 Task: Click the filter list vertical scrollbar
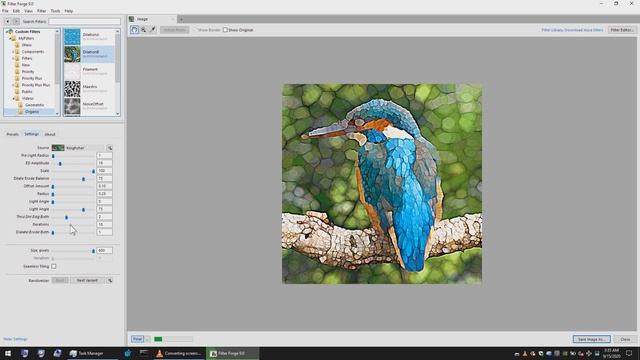(x=118, y=57)
